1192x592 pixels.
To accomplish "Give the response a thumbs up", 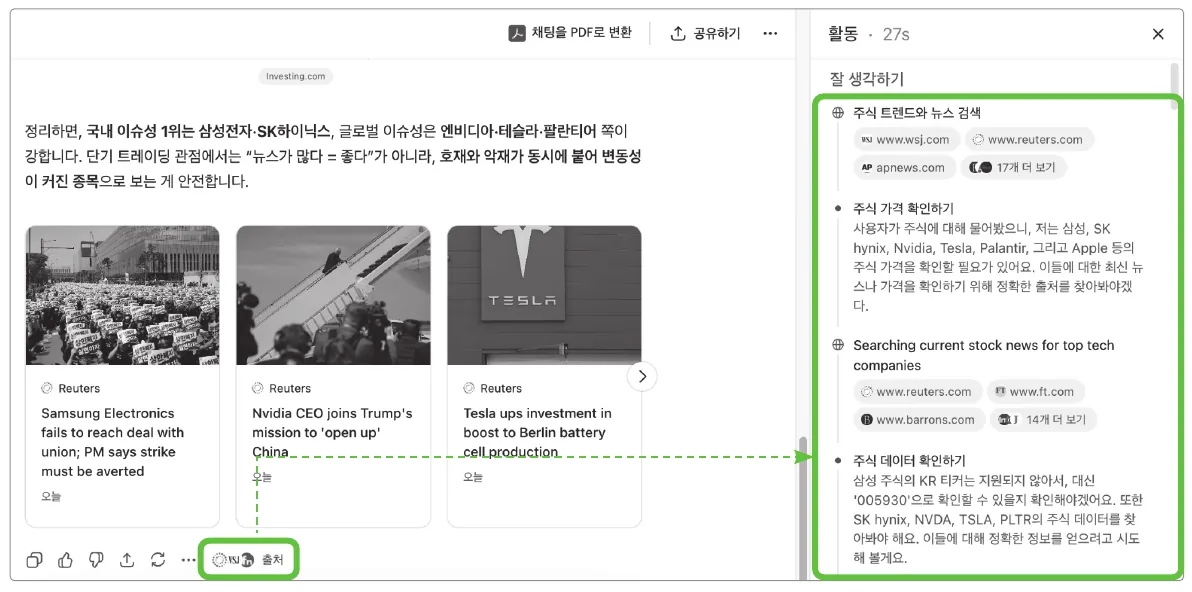I will click(x=65, y=560).
